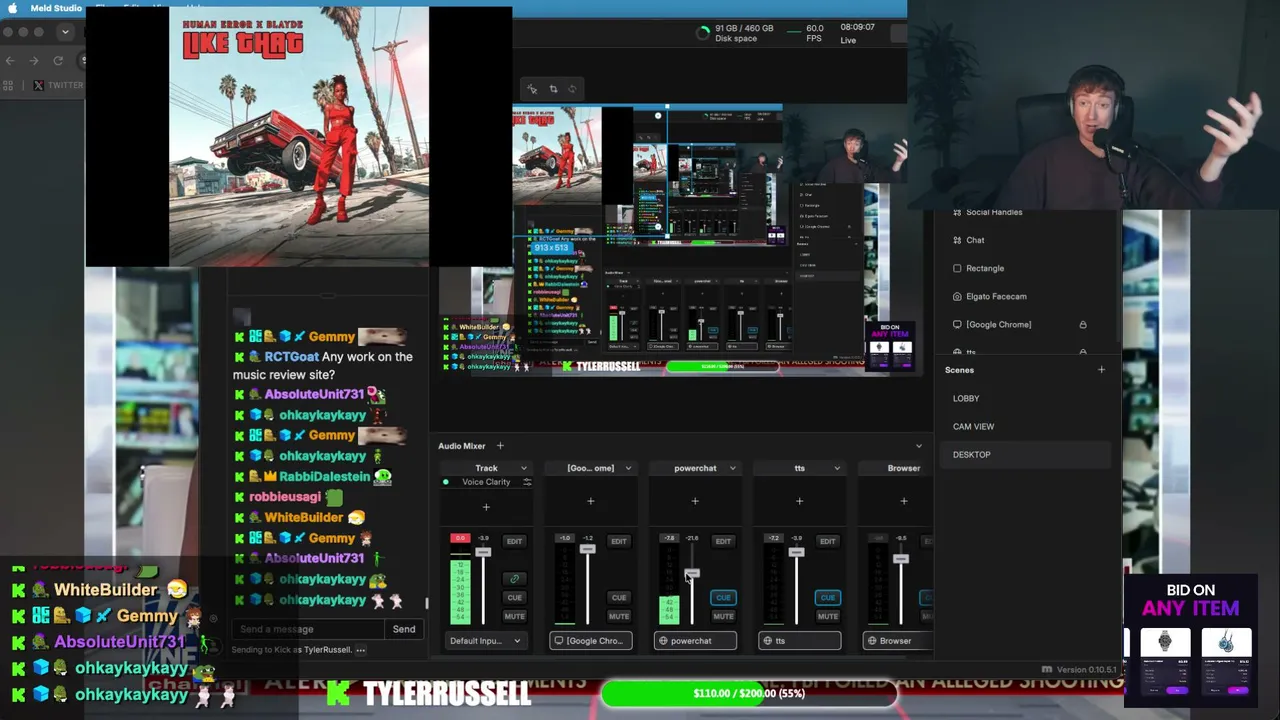Click the disk space ring indicator
1280x720 pixels.
(x=703, y=33)
